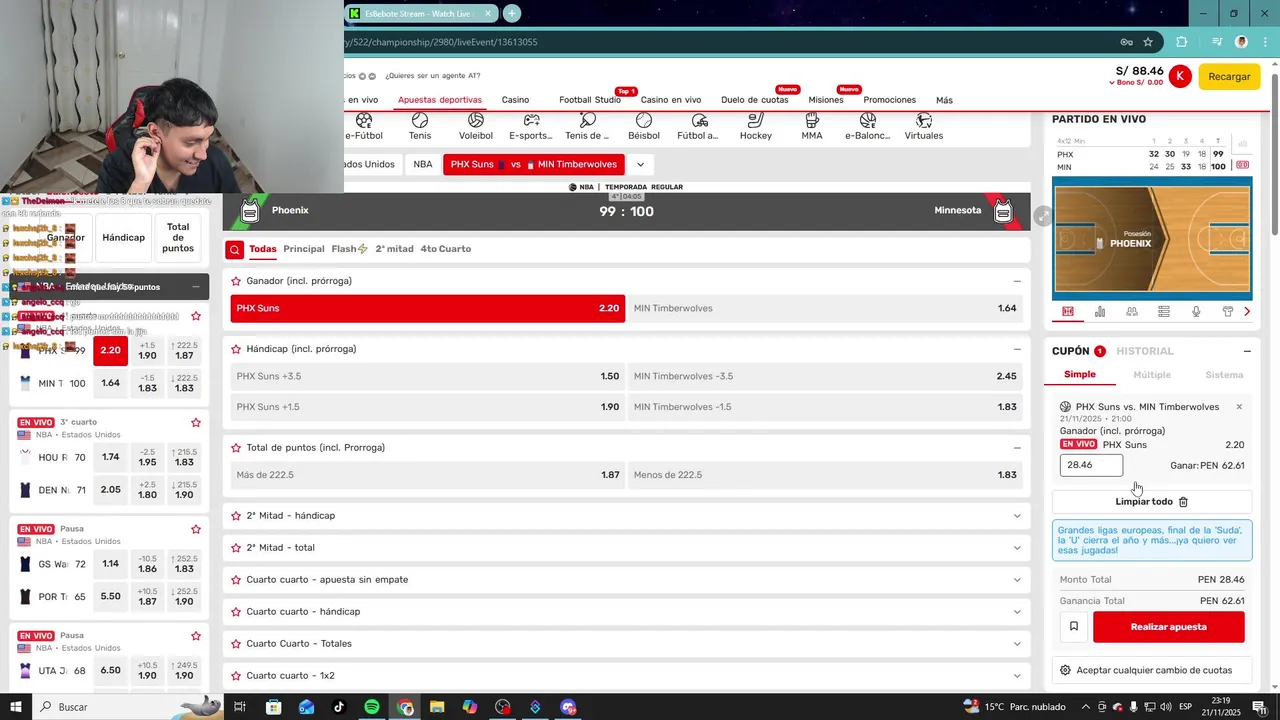1280x720 pixels.
Task: Switch to the Sistema coupon tab
Action: click(1224, 375)
